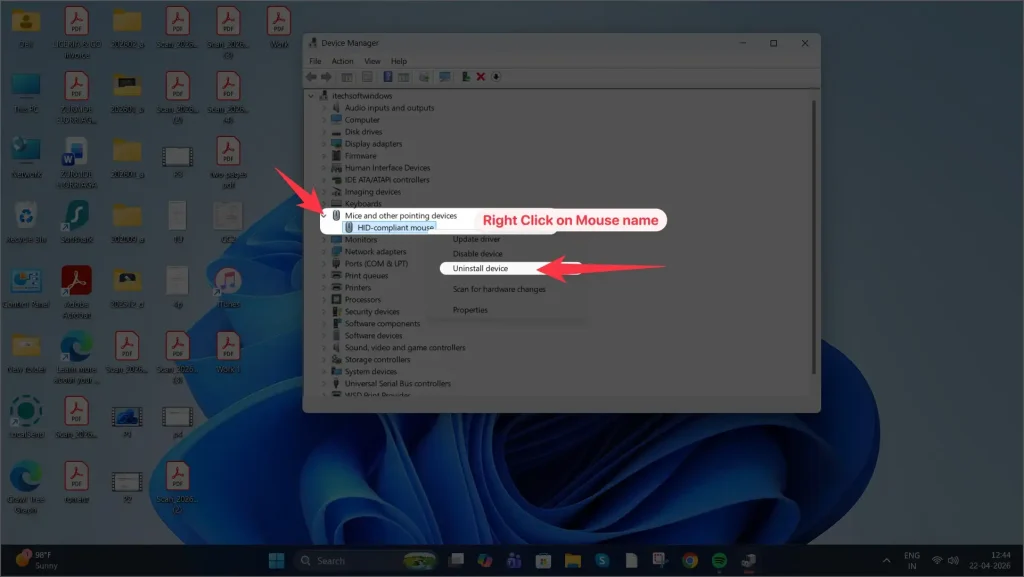Expand the Display adapters category
1024x577 pixels.
pyautogui.click(x=323, y=144)
